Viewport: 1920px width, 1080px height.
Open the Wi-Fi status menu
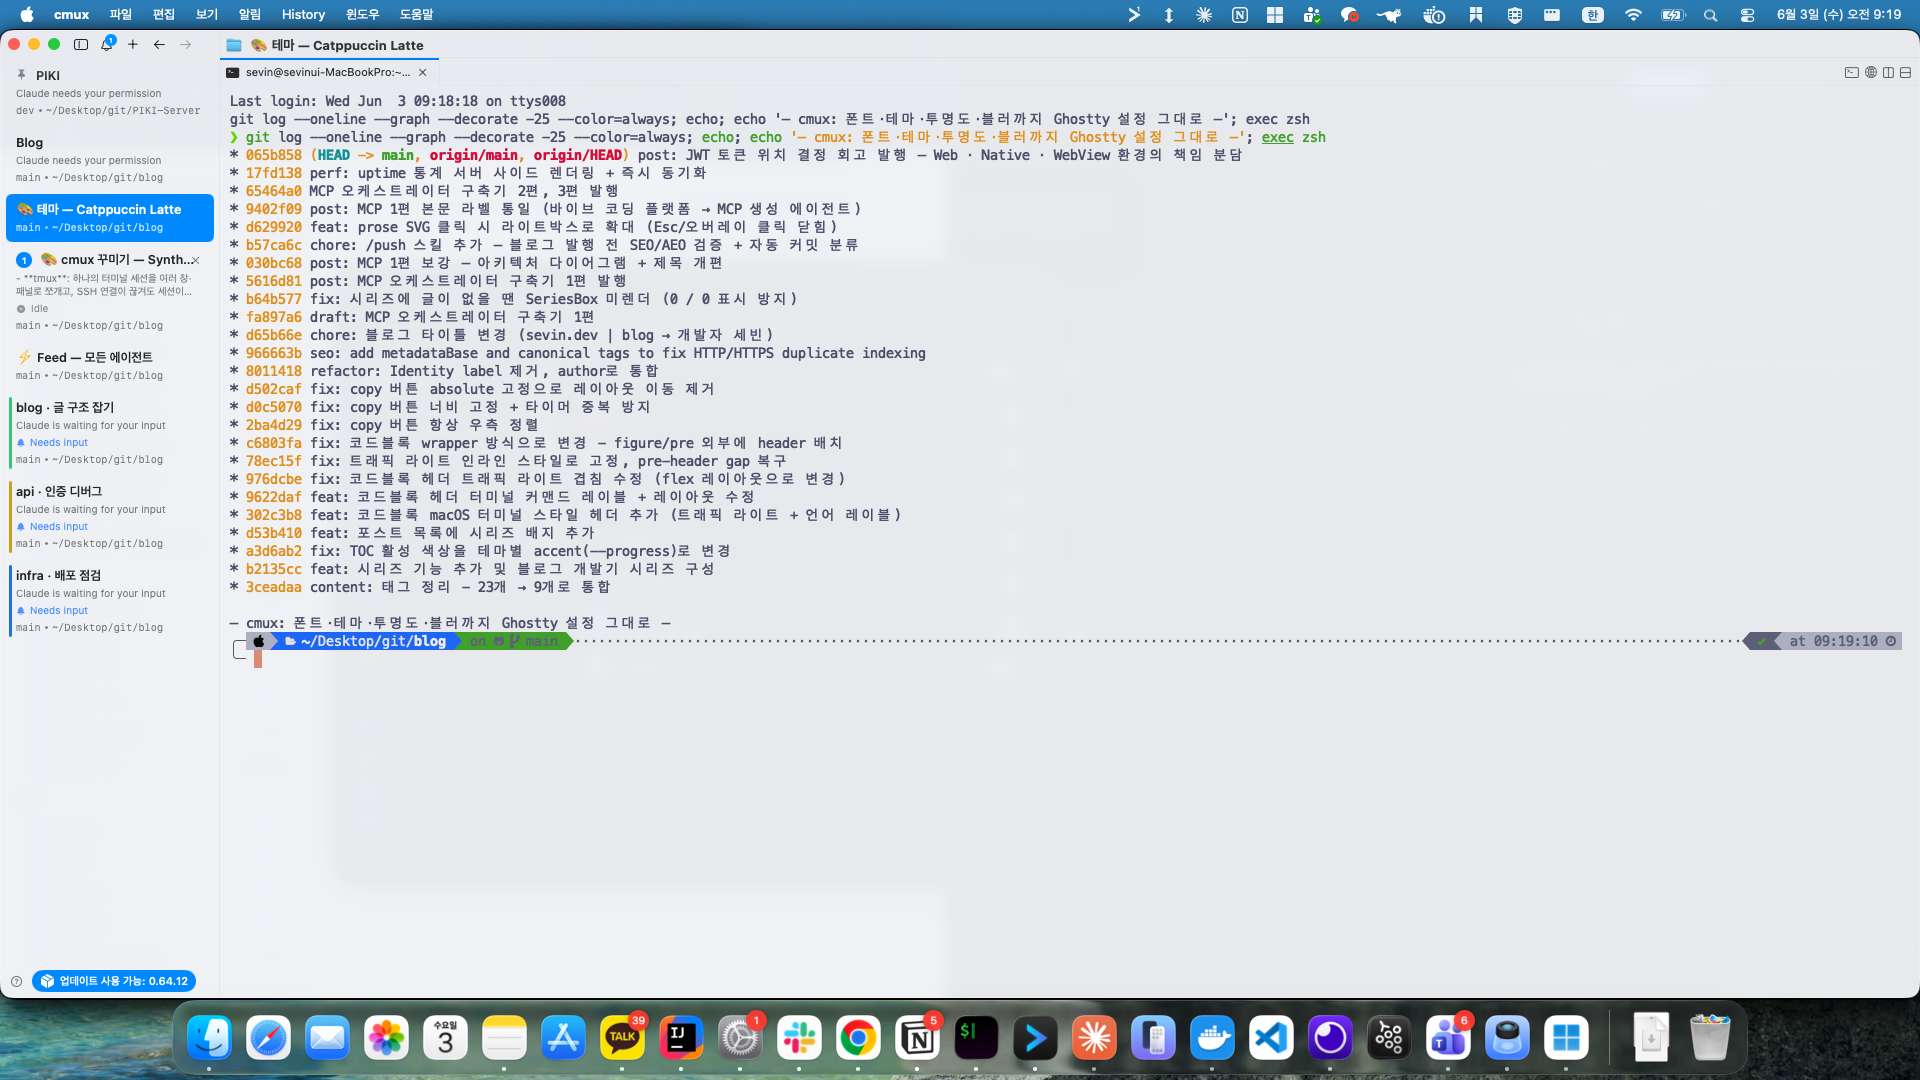tap(1633, 14)
